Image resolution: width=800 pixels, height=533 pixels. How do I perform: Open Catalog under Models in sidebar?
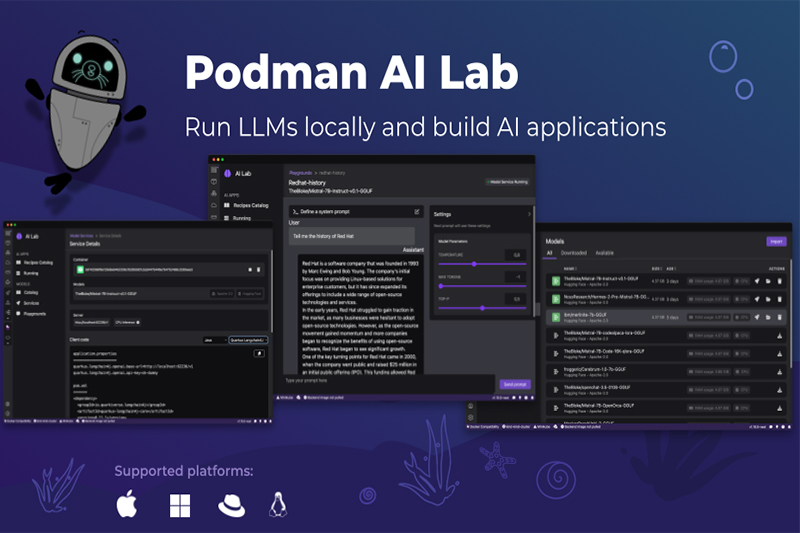(28, 292)
